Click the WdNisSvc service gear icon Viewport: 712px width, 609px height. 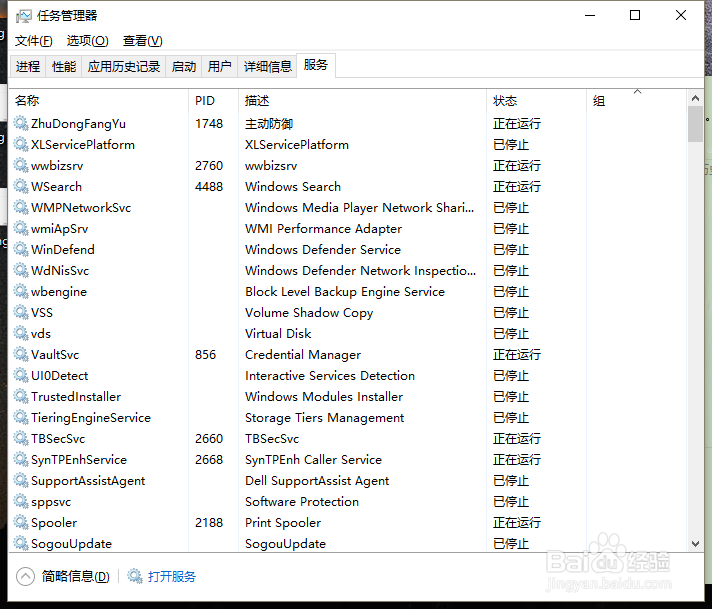click(20, 270)
